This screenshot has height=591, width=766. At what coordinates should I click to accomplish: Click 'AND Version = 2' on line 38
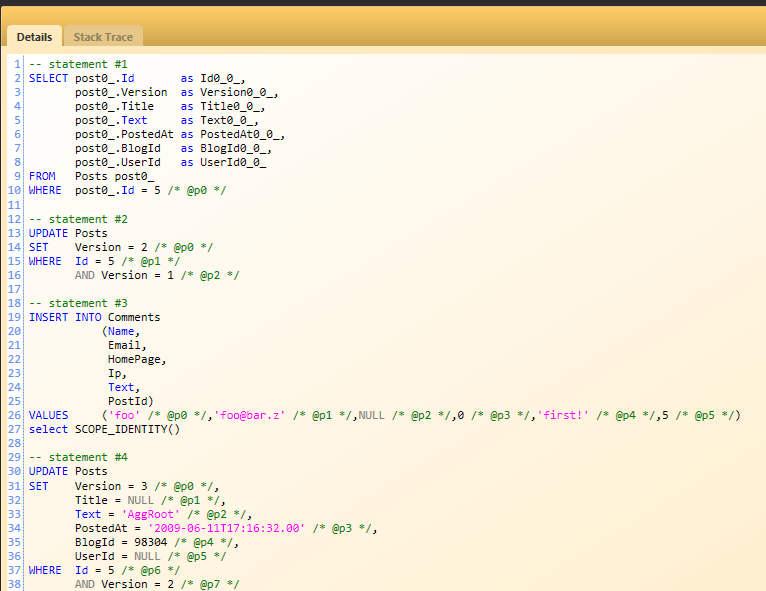coord(124,585)
